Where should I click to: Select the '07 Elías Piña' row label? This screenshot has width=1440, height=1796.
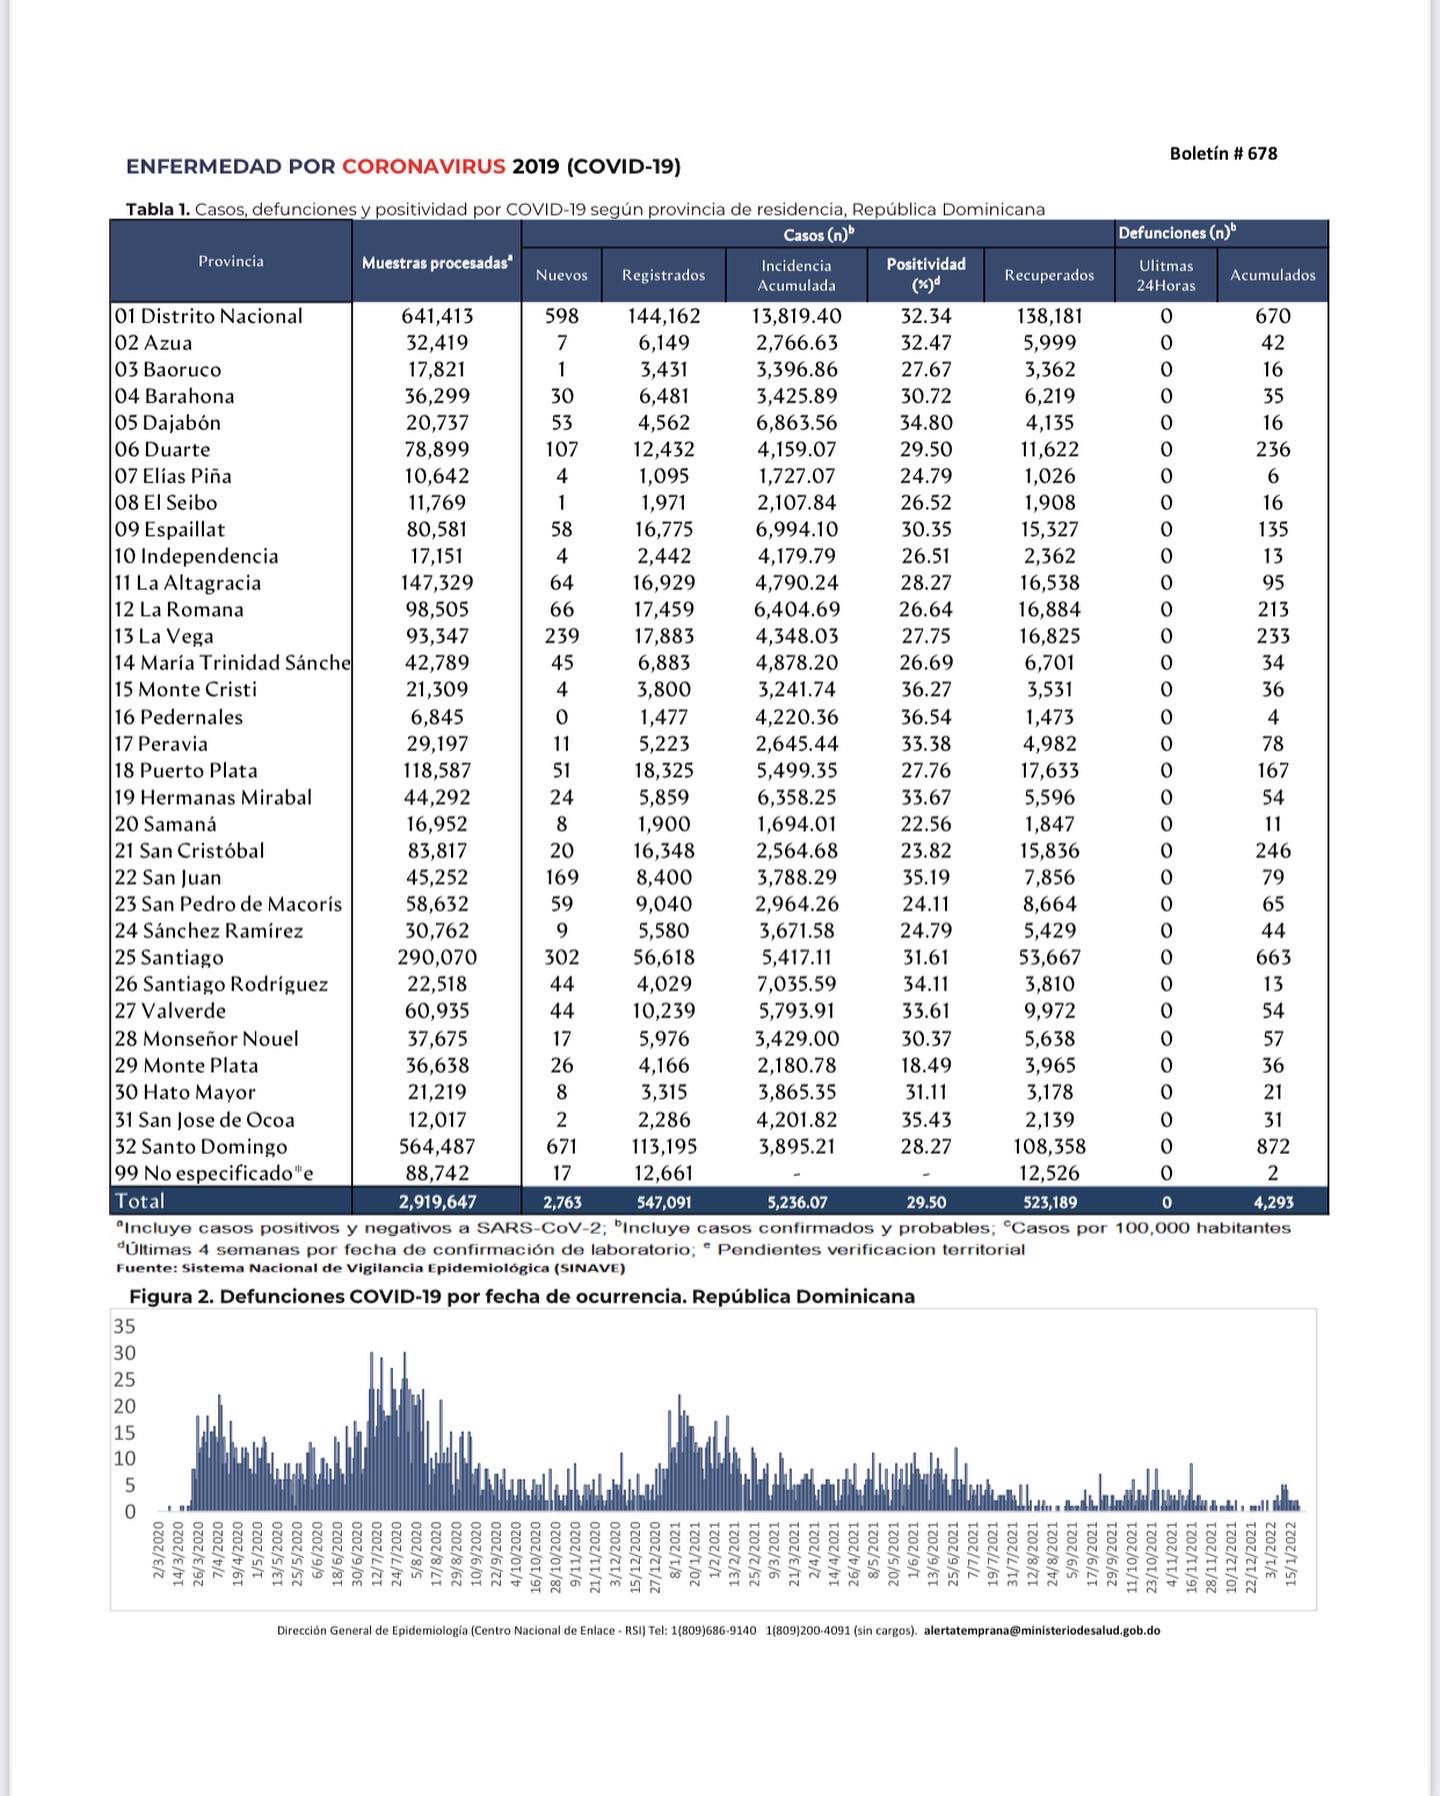coord(173,476)
